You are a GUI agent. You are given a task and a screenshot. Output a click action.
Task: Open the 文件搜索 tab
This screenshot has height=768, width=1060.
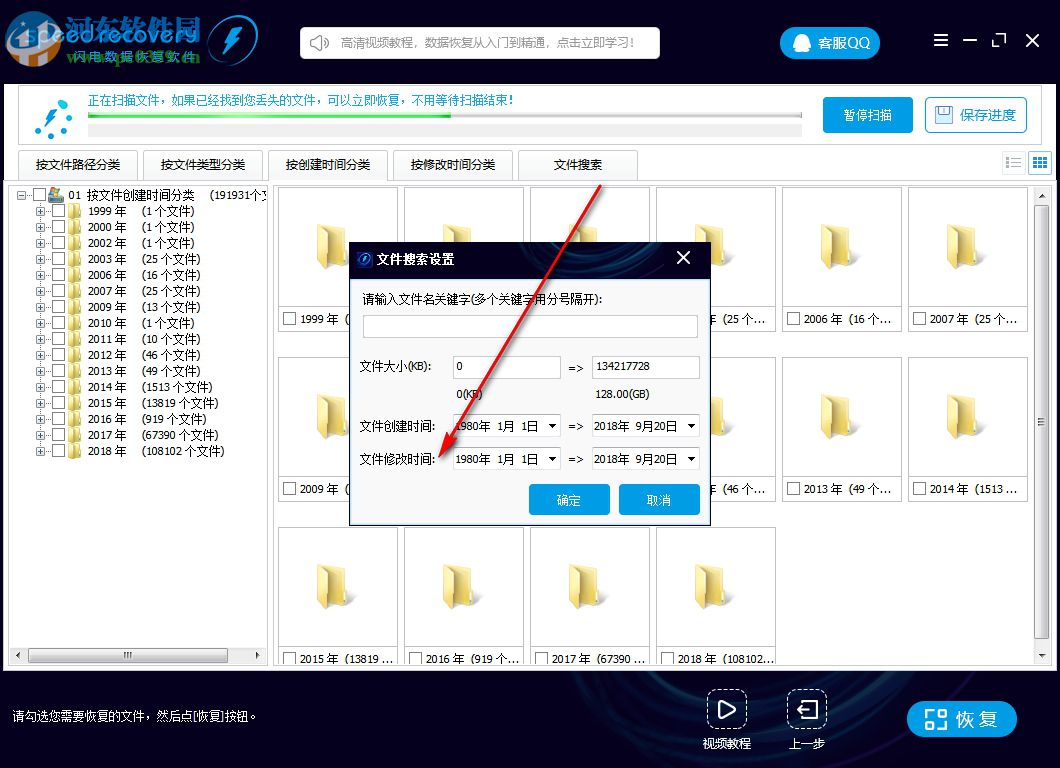point(576,164)
